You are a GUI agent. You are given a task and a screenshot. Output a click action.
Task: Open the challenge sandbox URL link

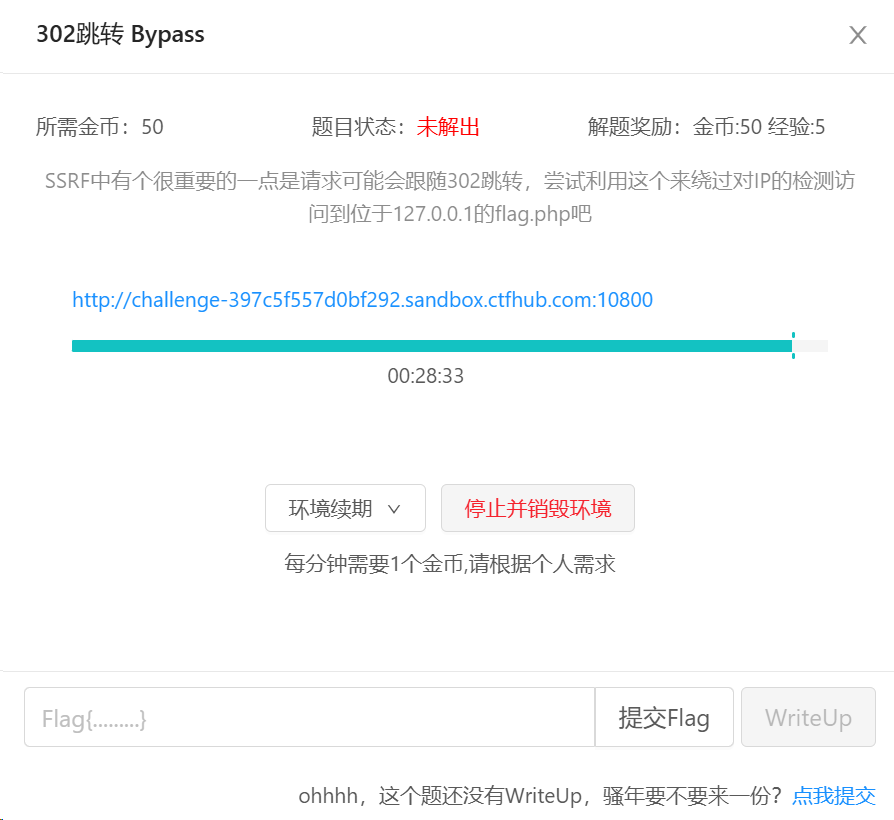362,300
